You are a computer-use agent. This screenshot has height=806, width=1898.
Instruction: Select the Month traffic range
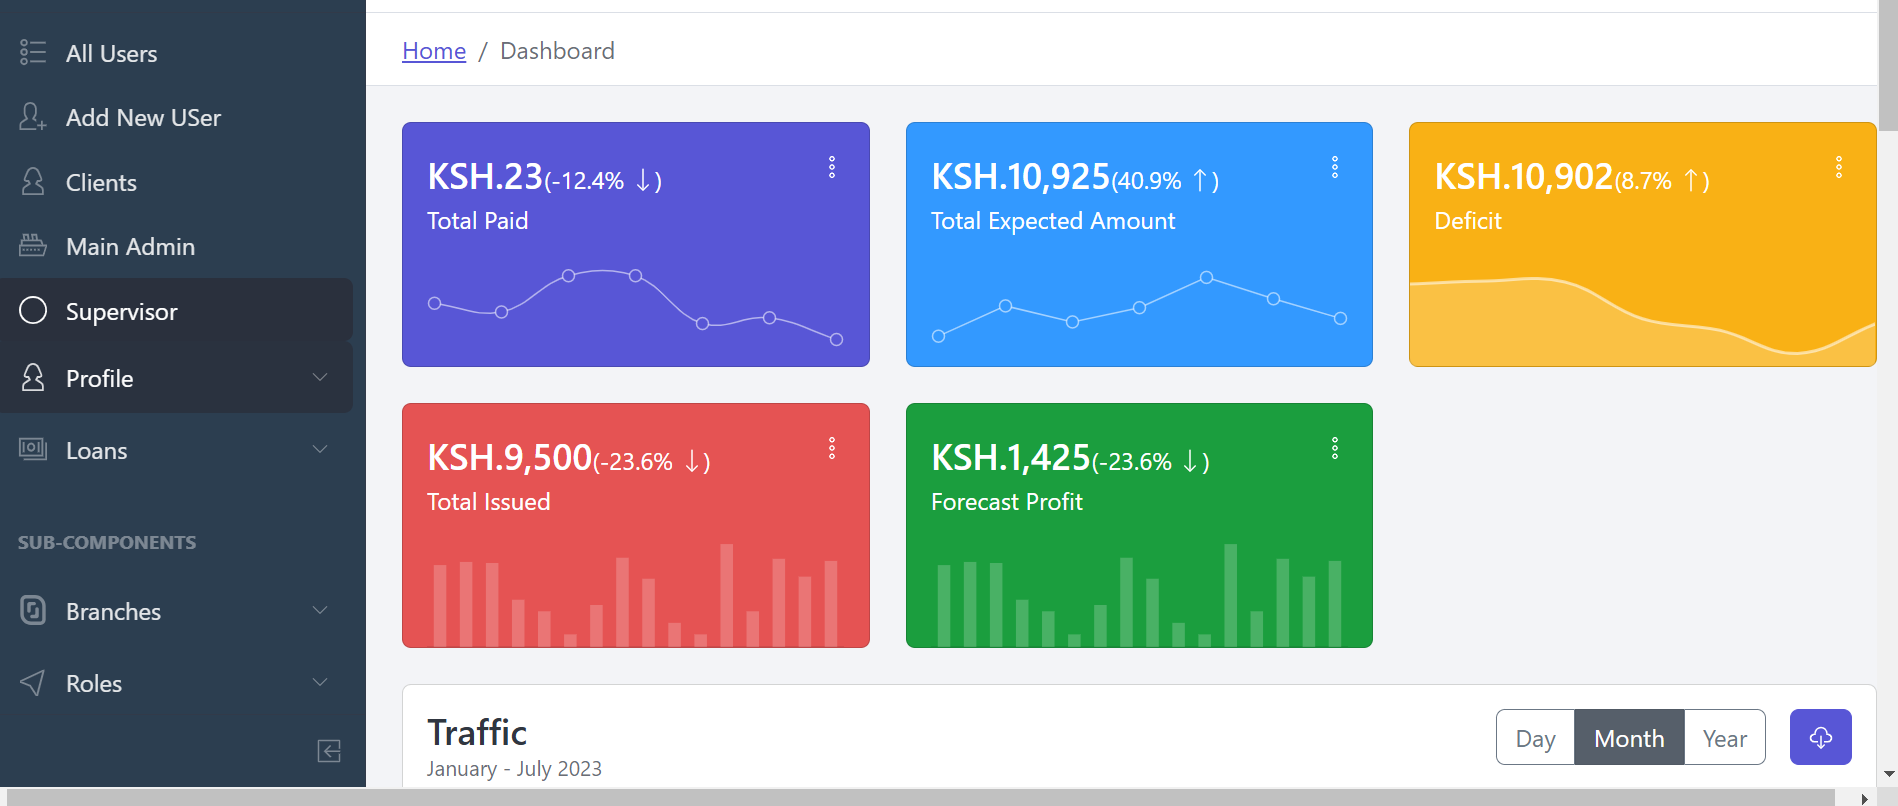1629,738
